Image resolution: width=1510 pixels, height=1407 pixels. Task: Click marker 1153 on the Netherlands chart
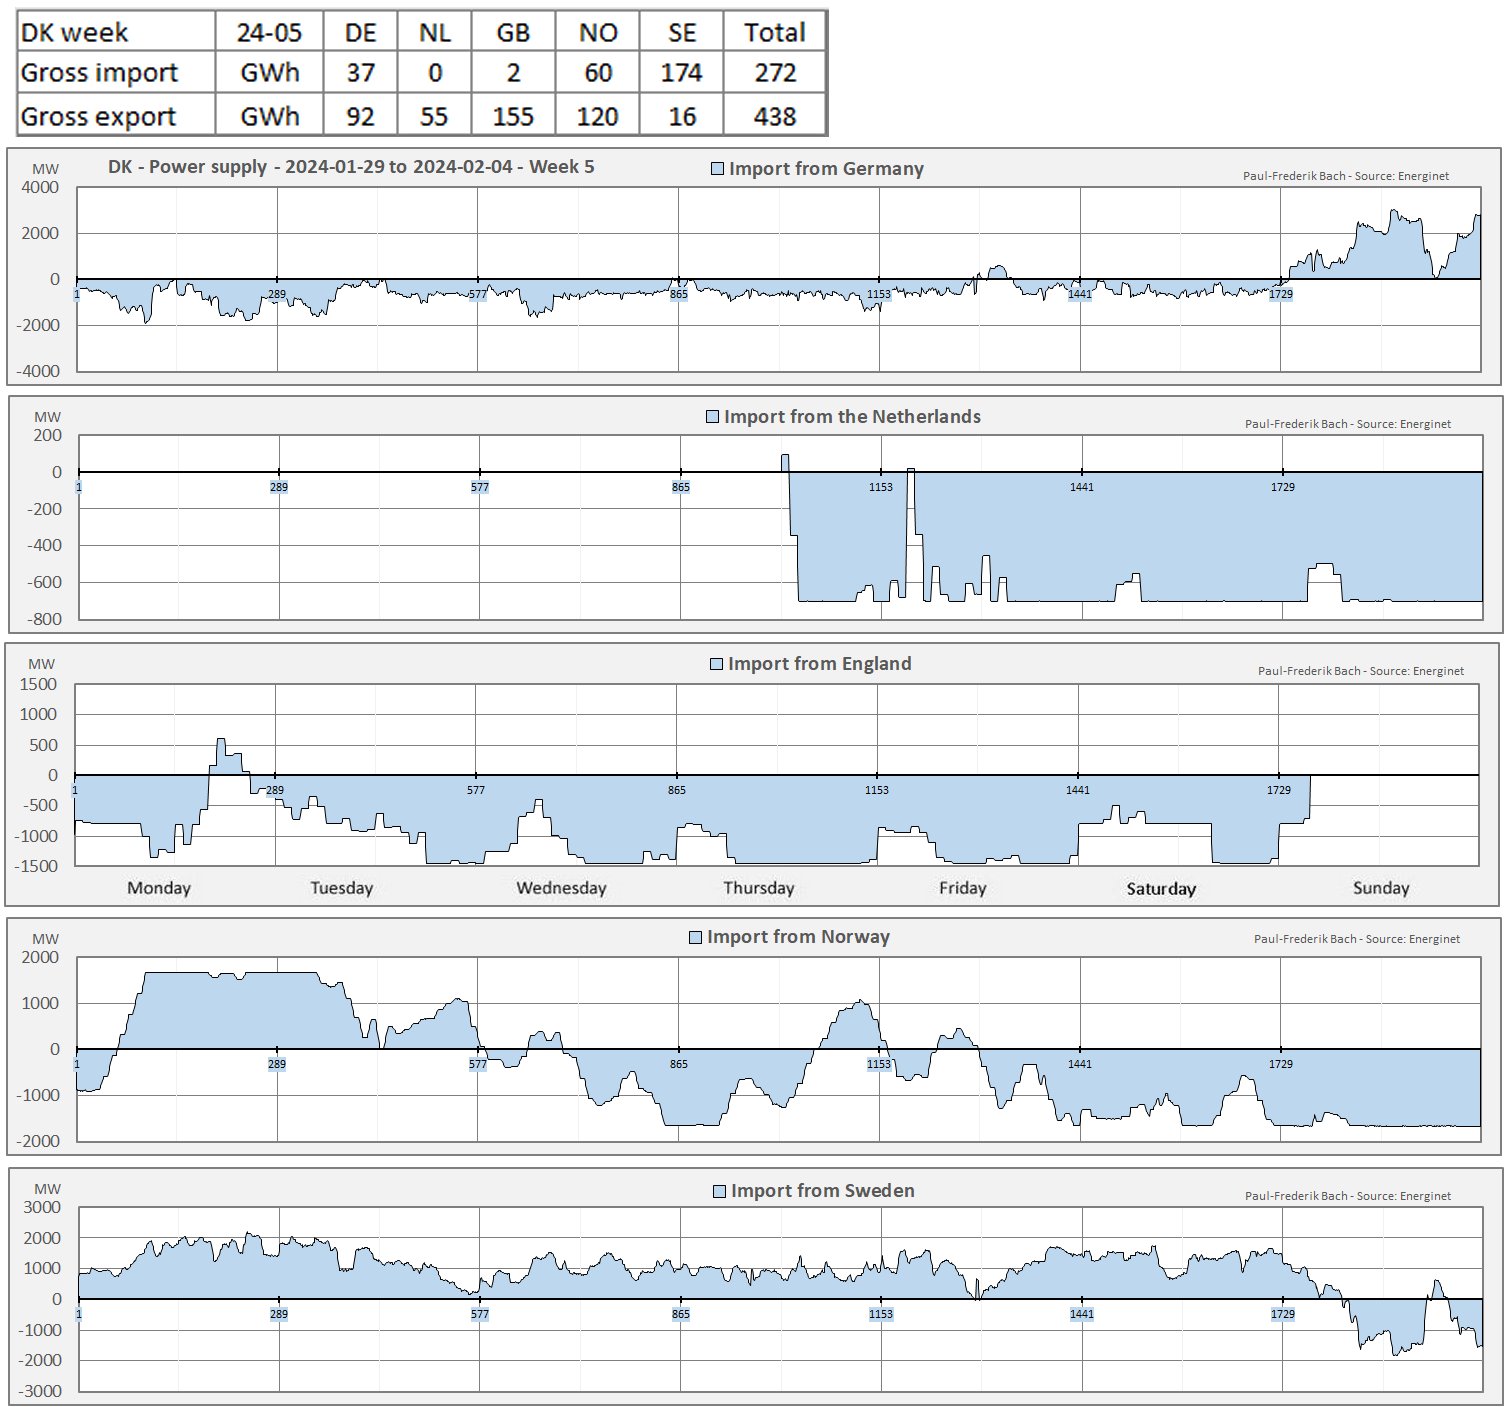[x=880, y=487]
